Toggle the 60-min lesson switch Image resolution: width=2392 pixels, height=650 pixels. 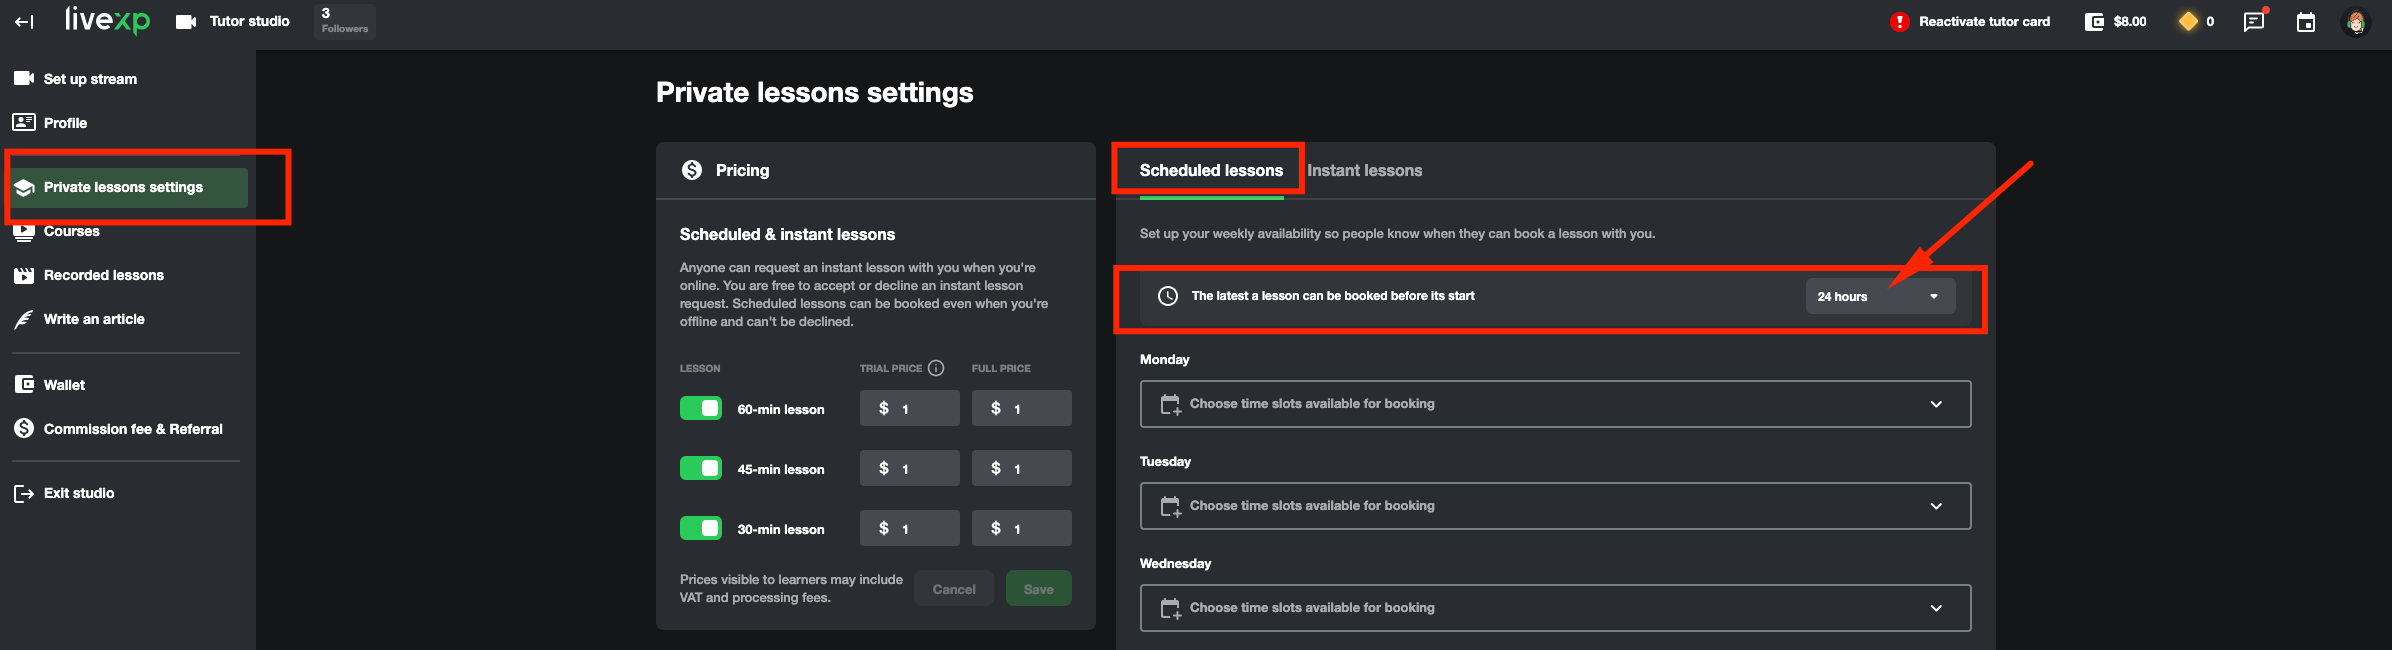[701, 408]
